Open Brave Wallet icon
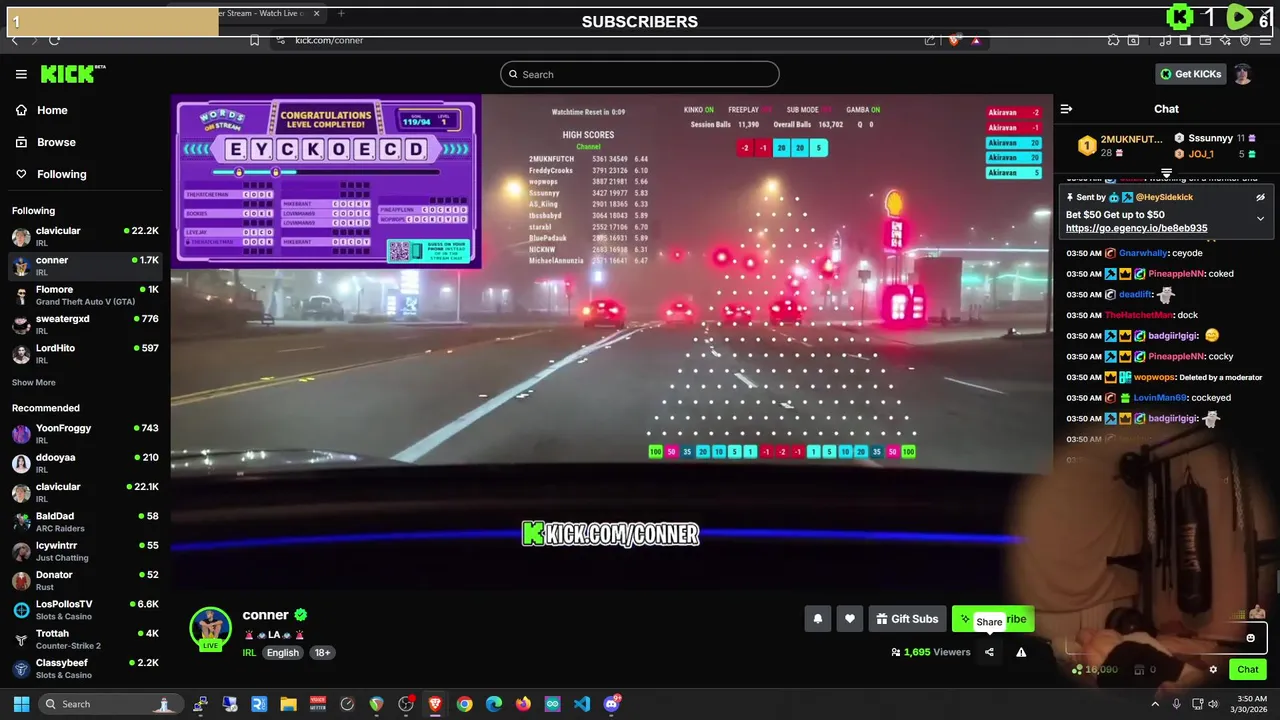Screen dimensions: 1280x720 (x=1205, y=40)
